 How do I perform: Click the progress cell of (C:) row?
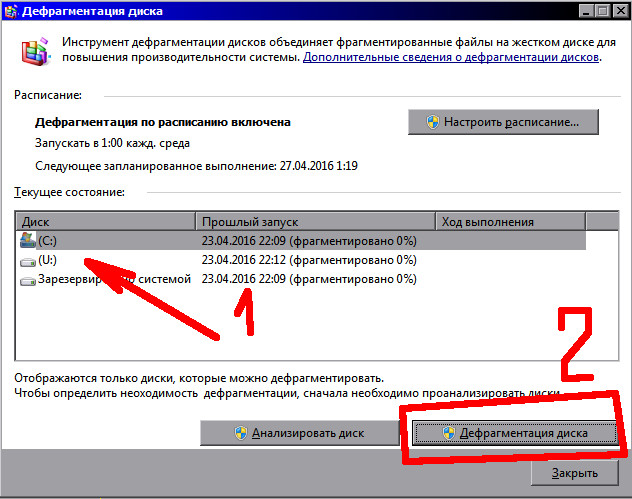(x=510, y=240)
